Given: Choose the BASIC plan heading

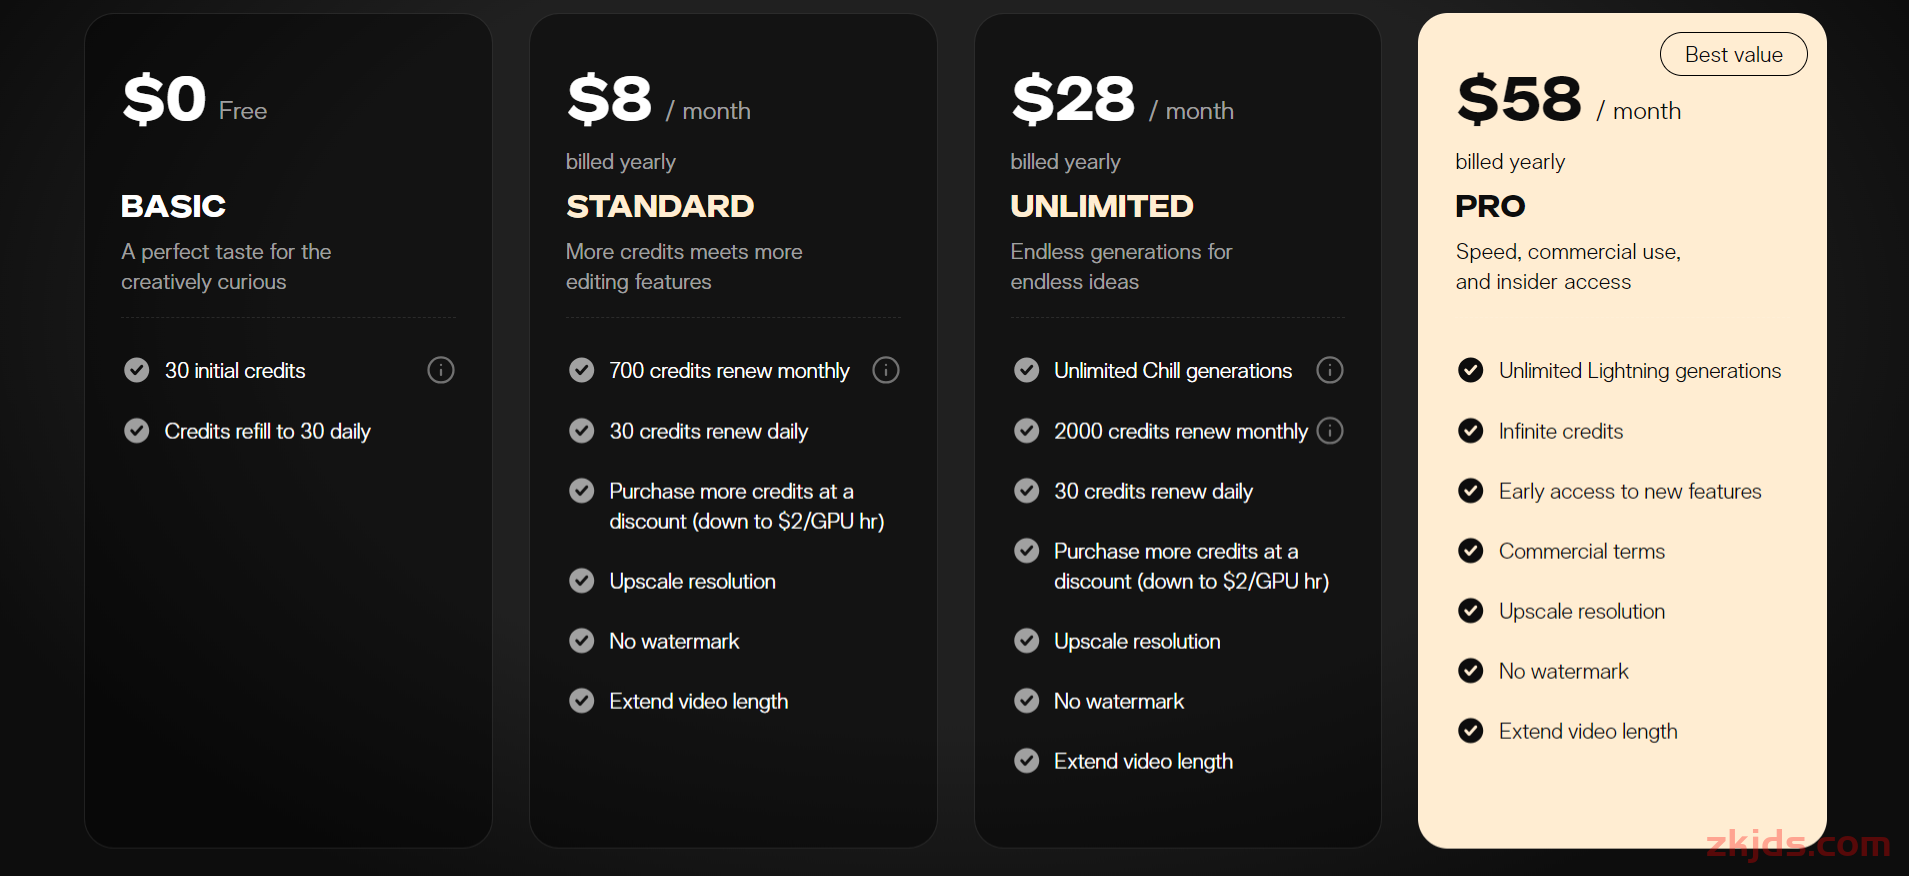Looking at the screenshot, I should click(x=174, y=206).
